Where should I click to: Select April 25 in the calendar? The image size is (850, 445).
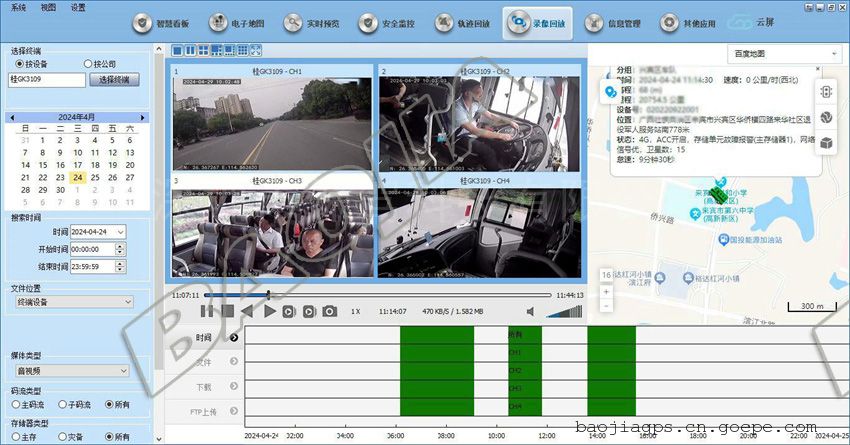[95, 177]
